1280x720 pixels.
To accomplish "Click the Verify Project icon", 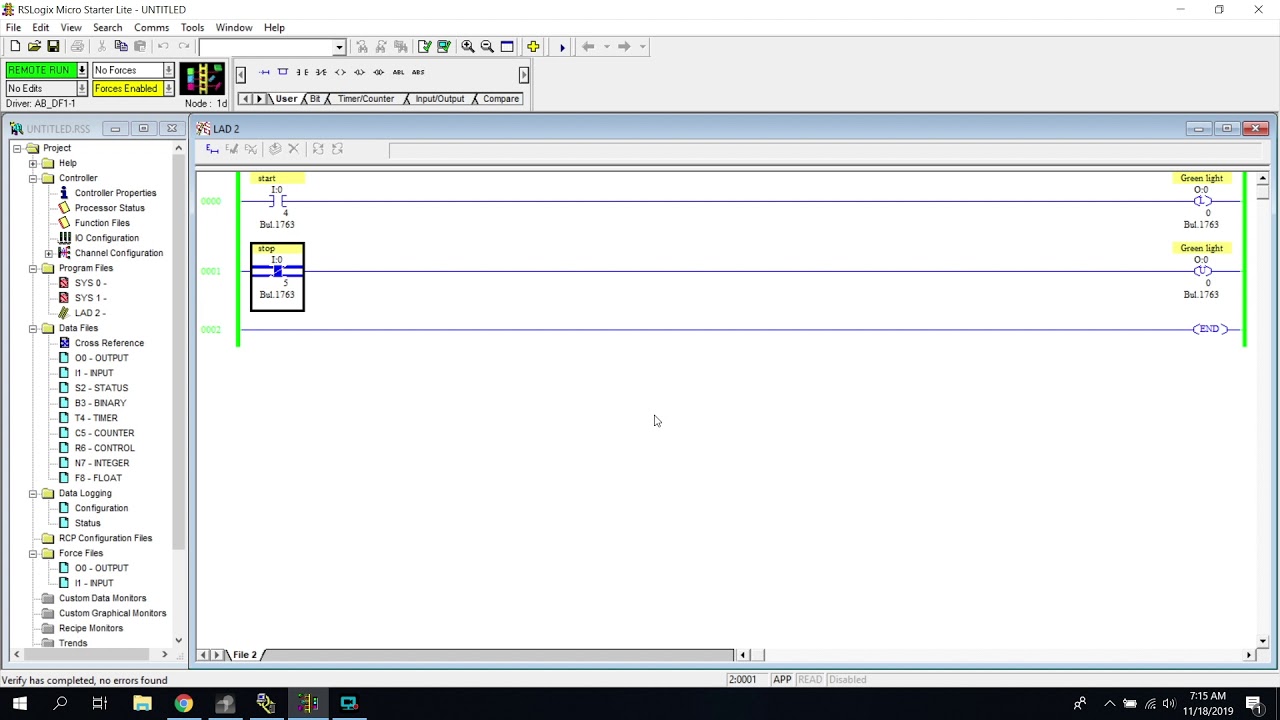I will (x=443, y=46).
